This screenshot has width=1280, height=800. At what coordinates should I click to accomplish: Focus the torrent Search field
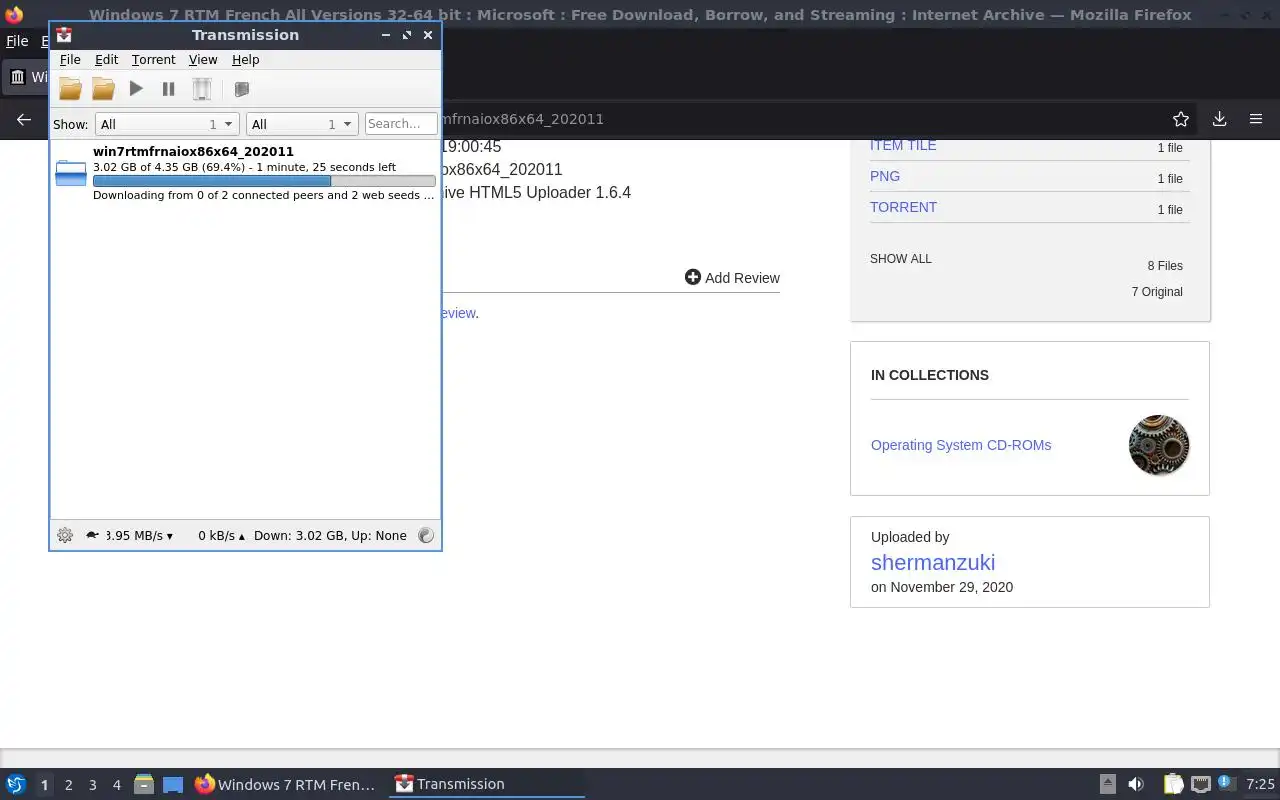tap(401, 124)
